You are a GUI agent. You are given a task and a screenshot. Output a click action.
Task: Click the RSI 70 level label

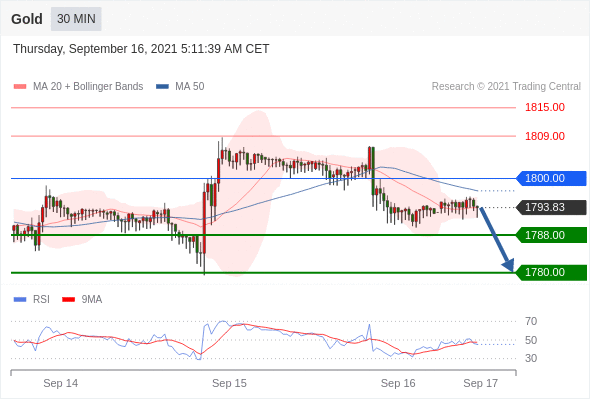pyautogui.click(x=531, y=321)
